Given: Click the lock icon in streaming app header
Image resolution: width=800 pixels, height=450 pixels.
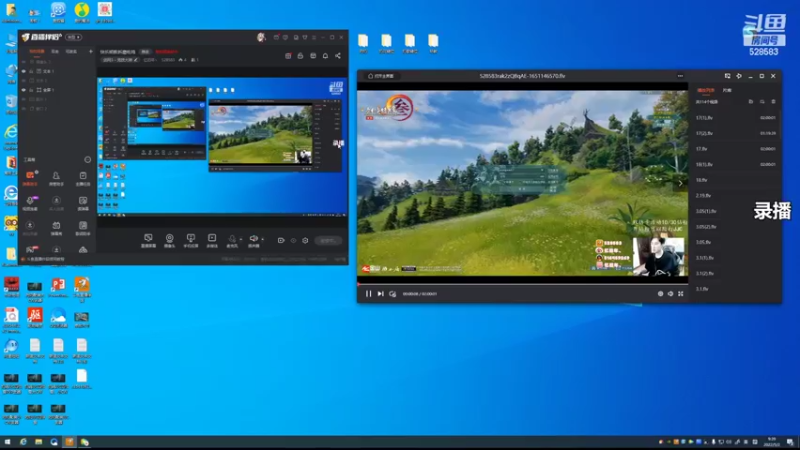Looking at the screenshot, I should click(x=300, y=56).
